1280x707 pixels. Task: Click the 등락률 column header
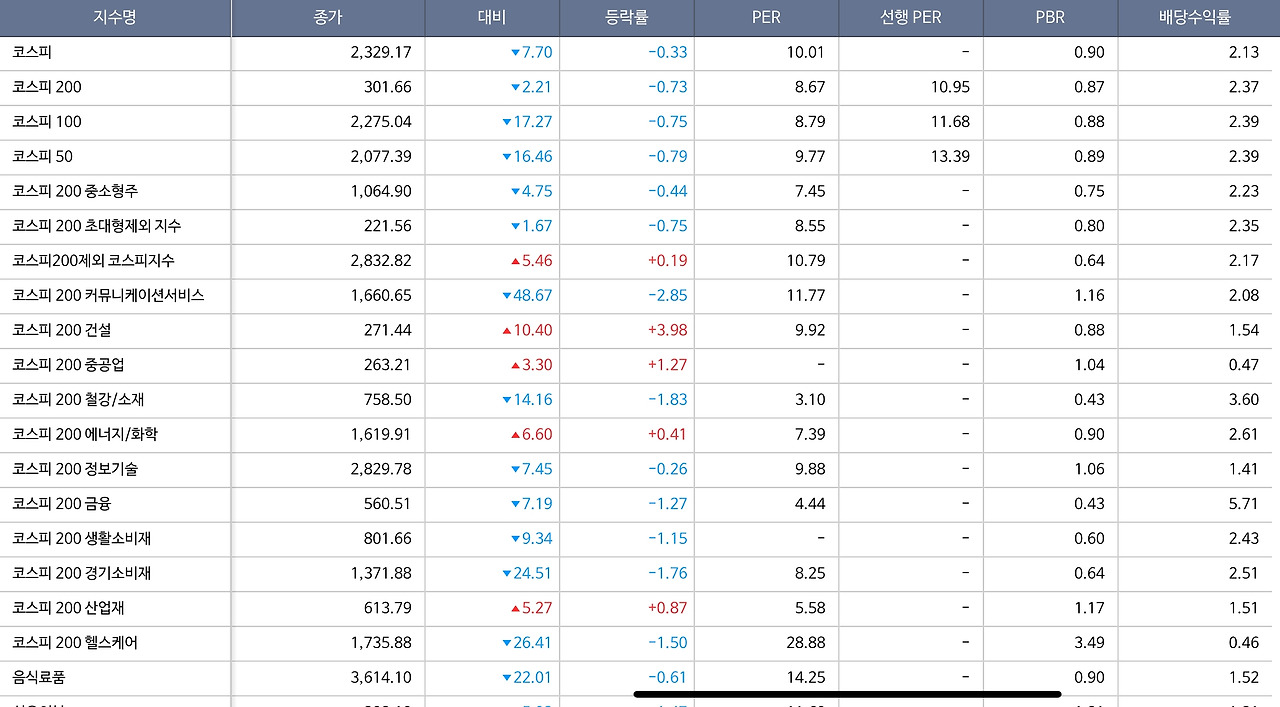click(x=627, y=17)
